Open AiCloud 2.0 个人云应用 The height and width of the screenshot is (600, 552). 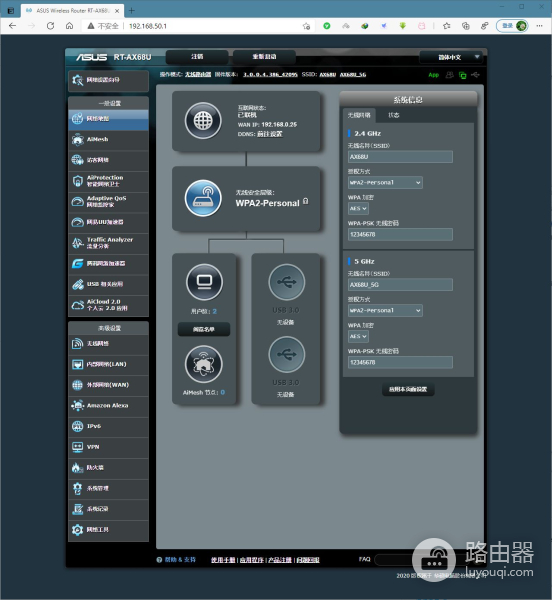pos(108,305)
